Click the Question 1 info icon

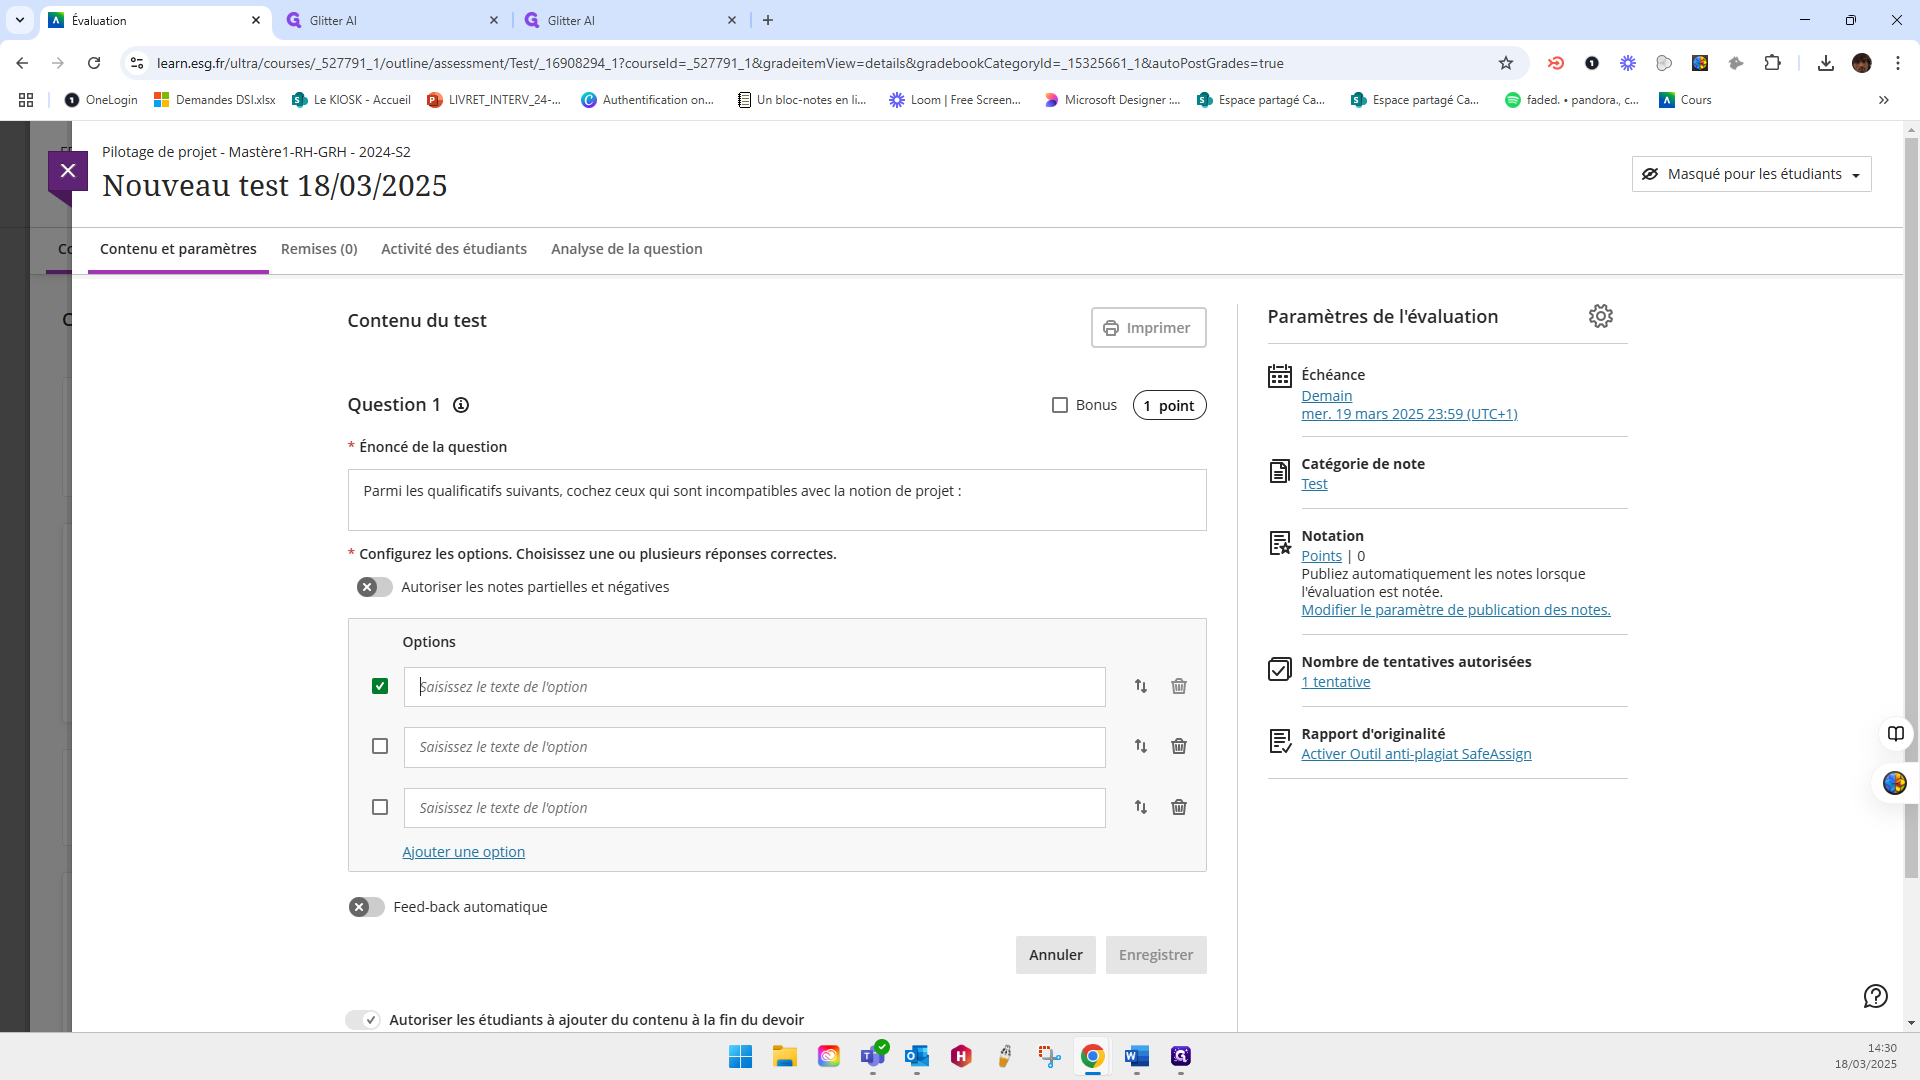[461, 405]
